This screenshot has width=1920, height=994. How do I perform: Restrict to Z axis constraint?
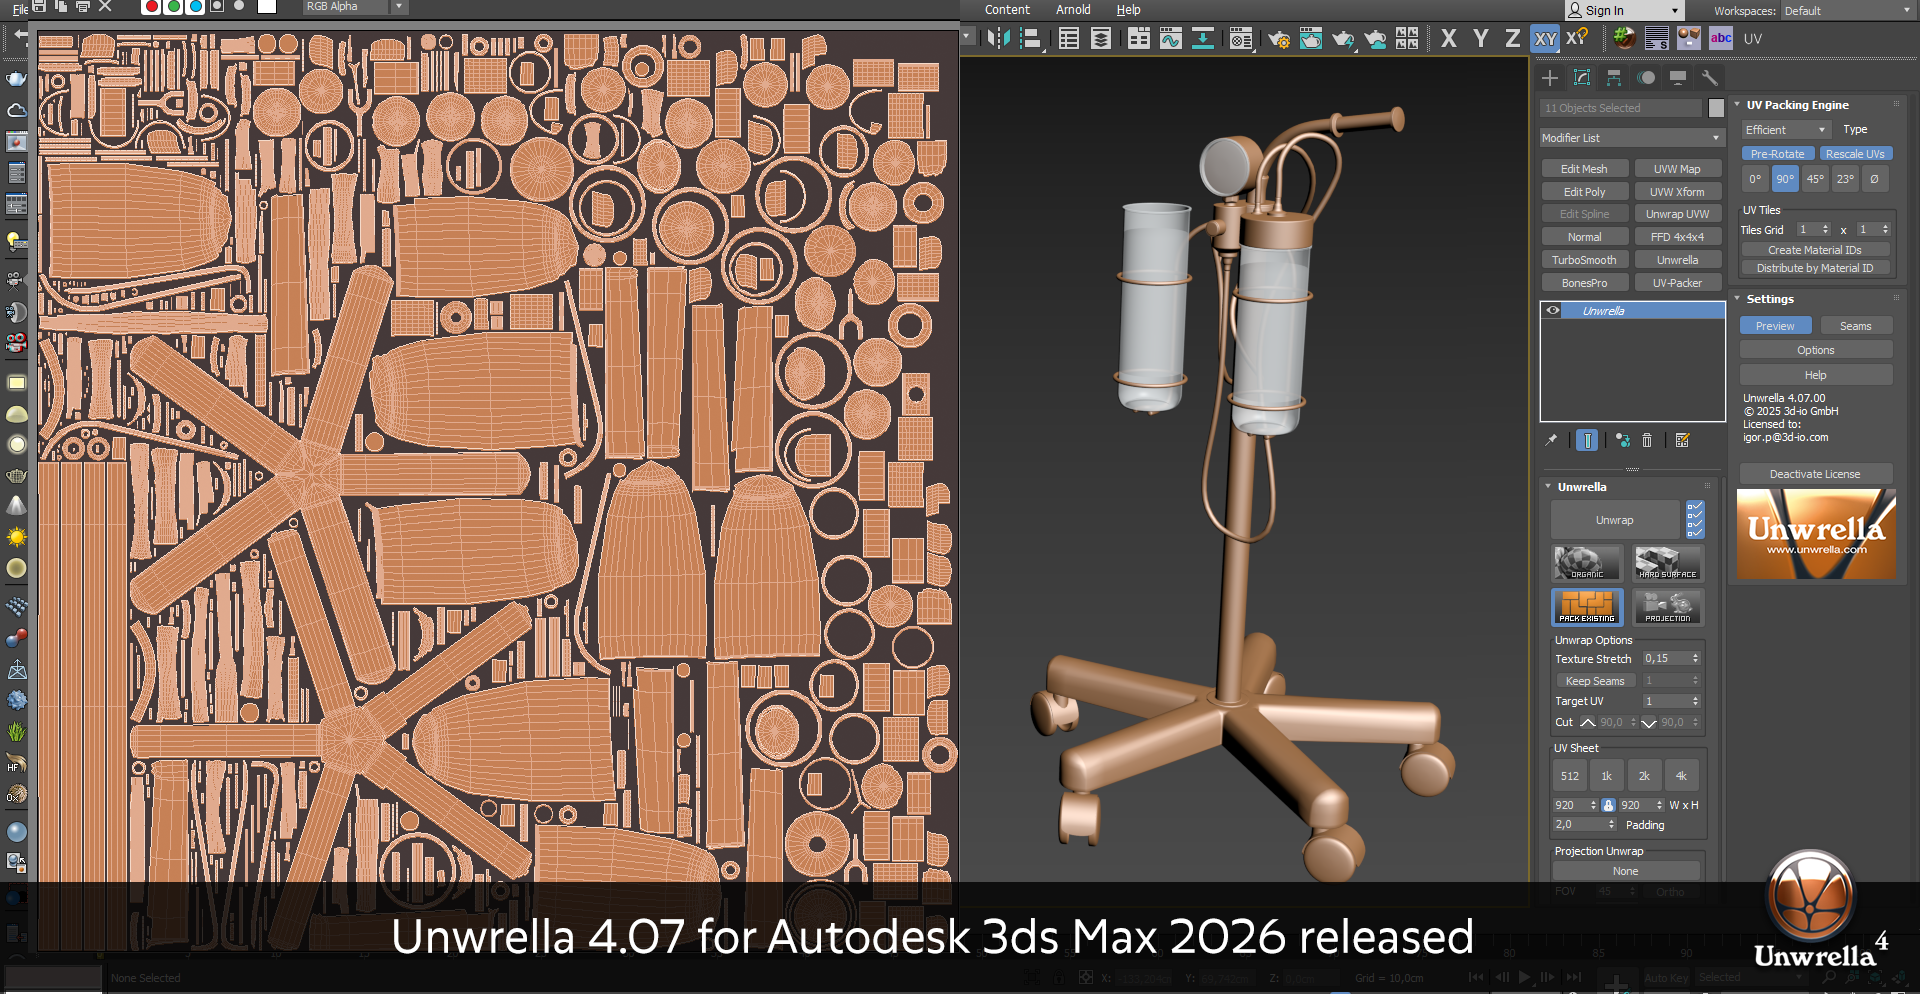(1512, 39)
